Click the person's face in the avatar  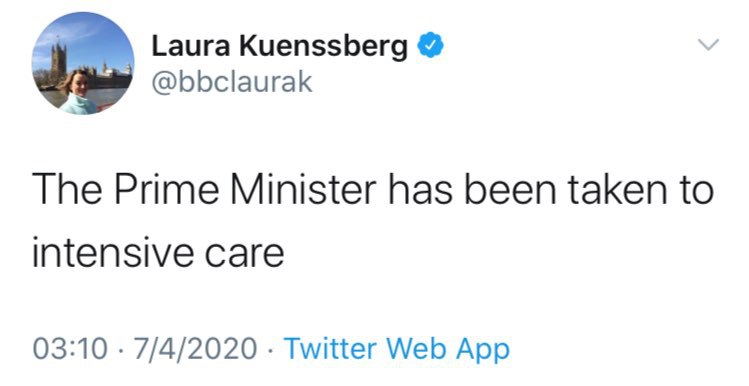click(79, 84)
